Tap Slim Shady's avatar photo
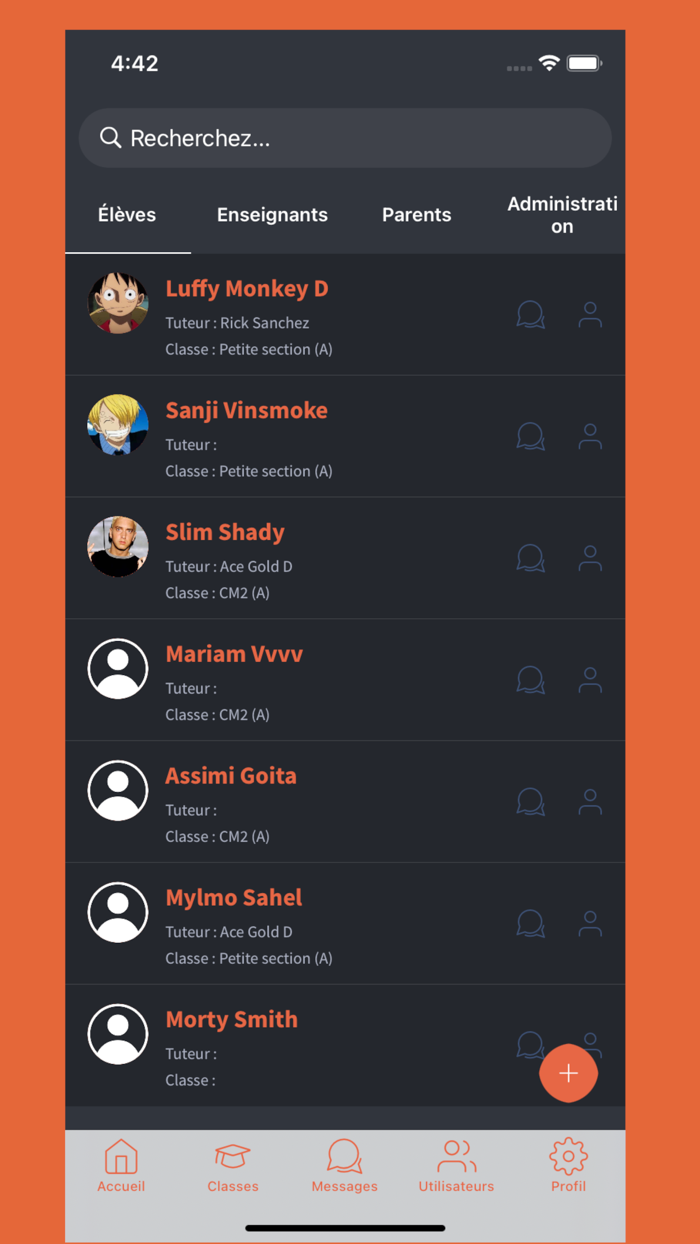The height and width of the screenshot is (1244, 700). [x=118, y=546]
